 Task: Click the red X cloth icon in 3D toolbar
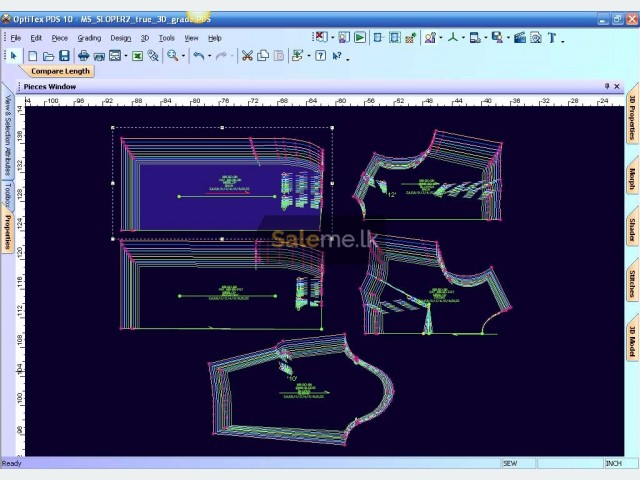(x=322, y=38)
